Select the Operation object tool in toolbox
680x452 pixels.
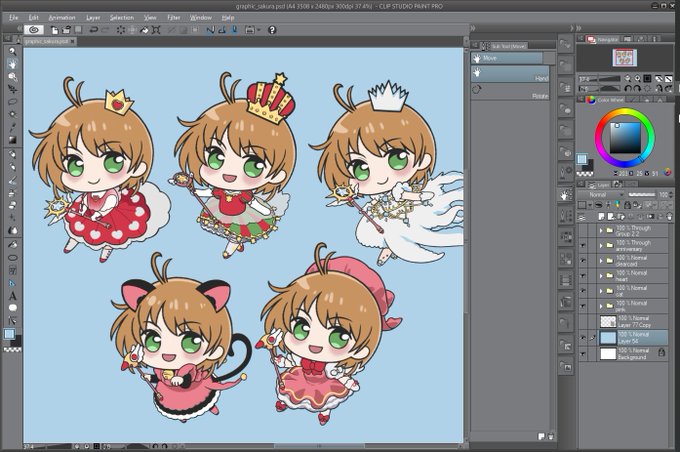tap(13, 77)
